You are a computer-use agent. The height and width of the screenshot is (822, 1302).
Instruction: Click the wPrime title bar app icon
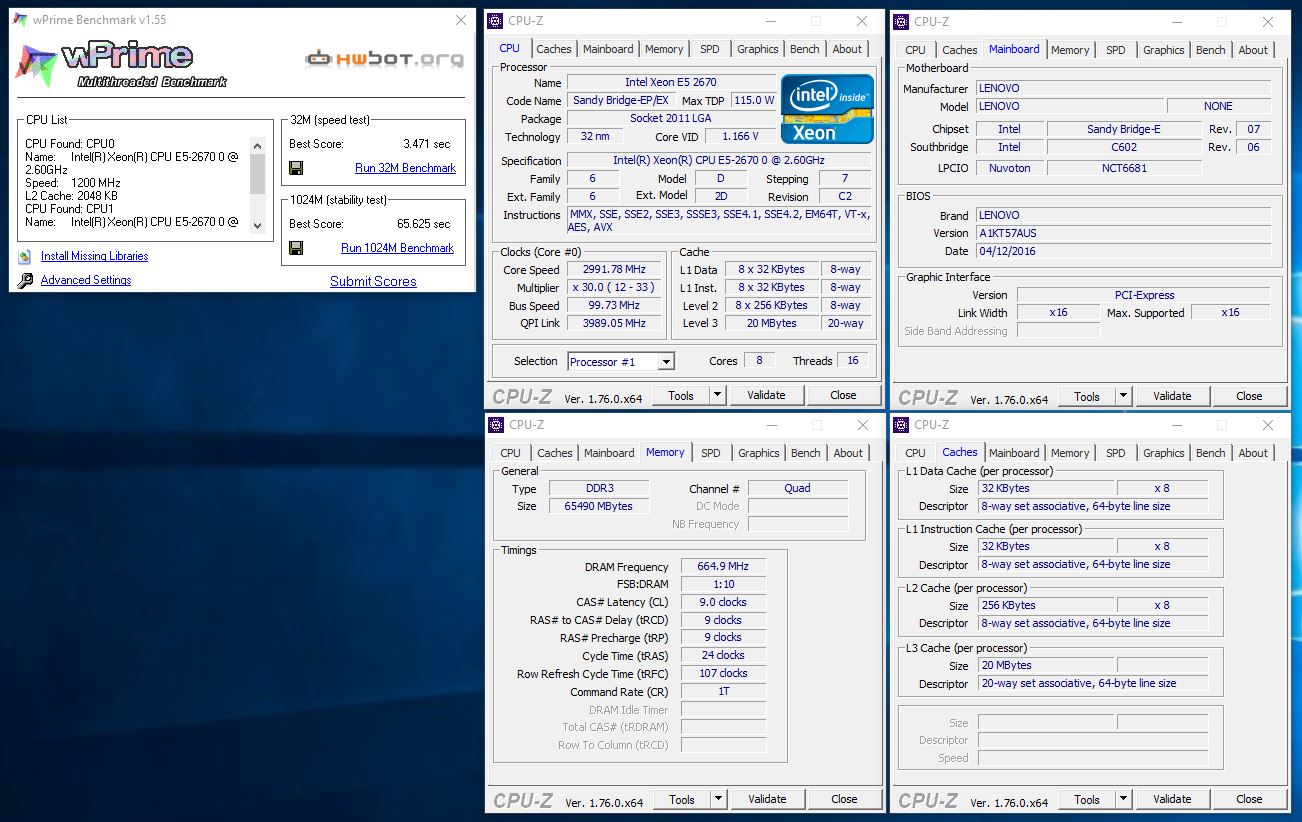pyautogui.click(x=20, y=20)
